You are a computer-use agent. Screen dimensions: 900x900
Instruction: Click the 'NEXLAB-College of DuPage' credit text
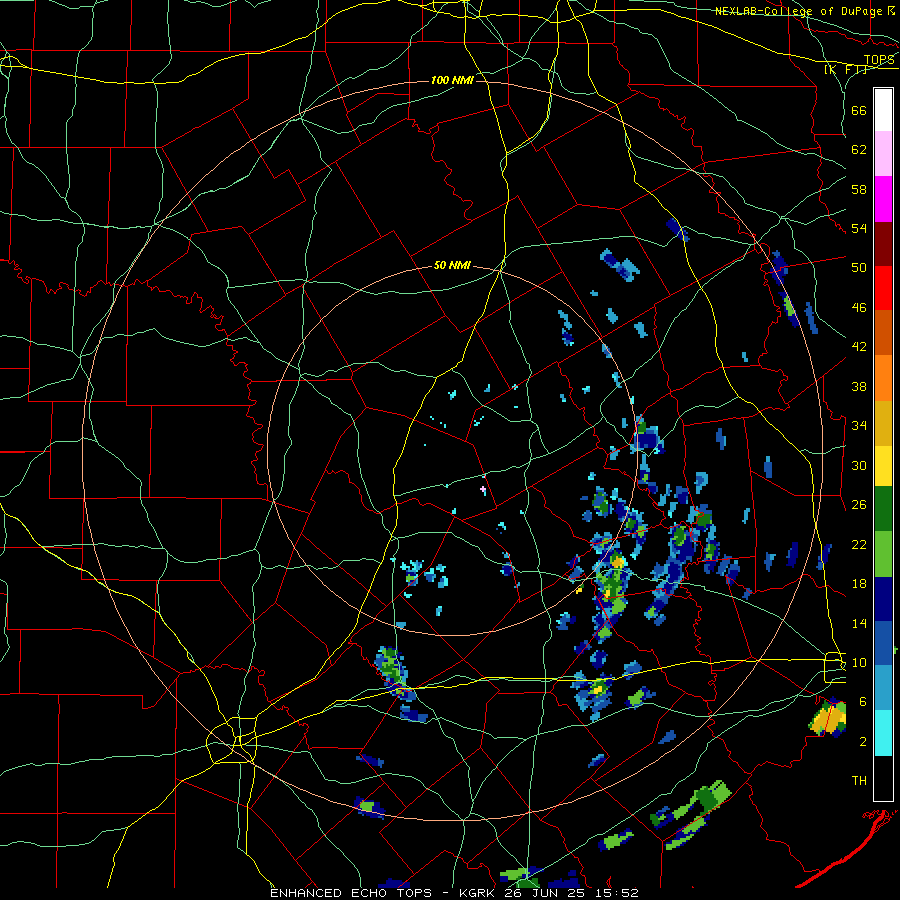click(x=800, y=11)
